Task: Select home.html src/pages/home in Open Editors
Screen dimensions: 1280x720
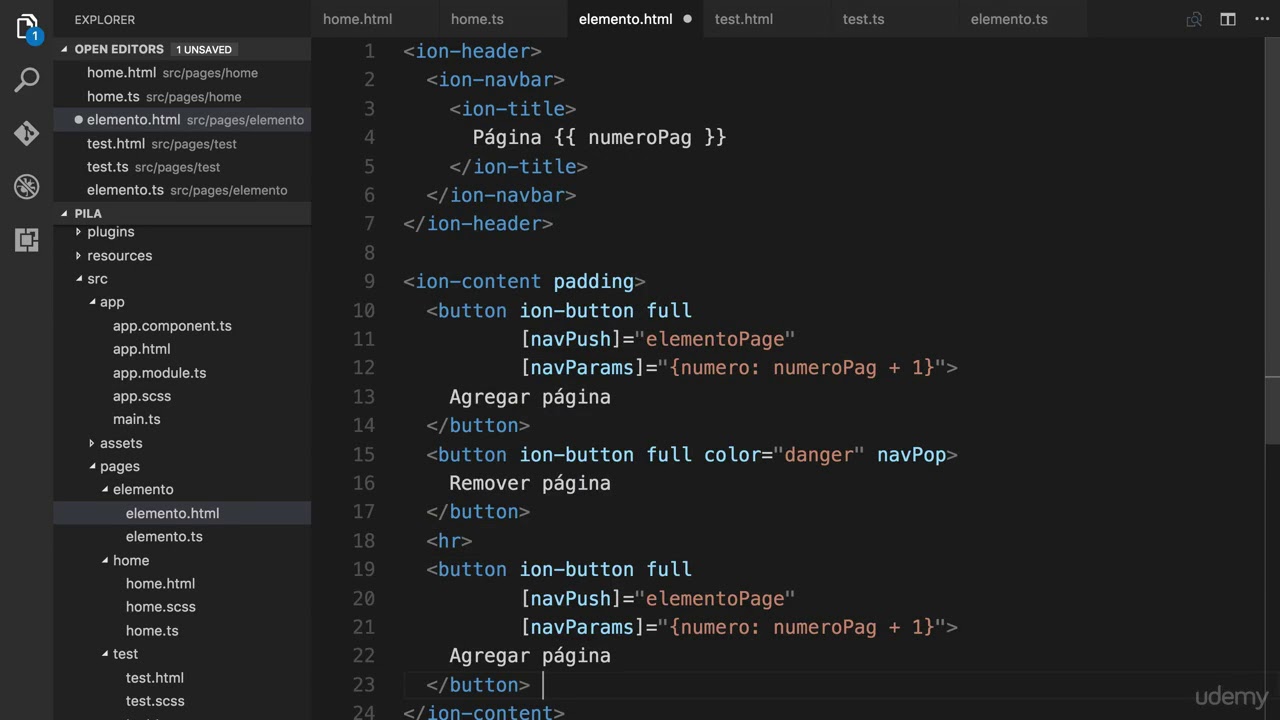Action: (182, 73)
